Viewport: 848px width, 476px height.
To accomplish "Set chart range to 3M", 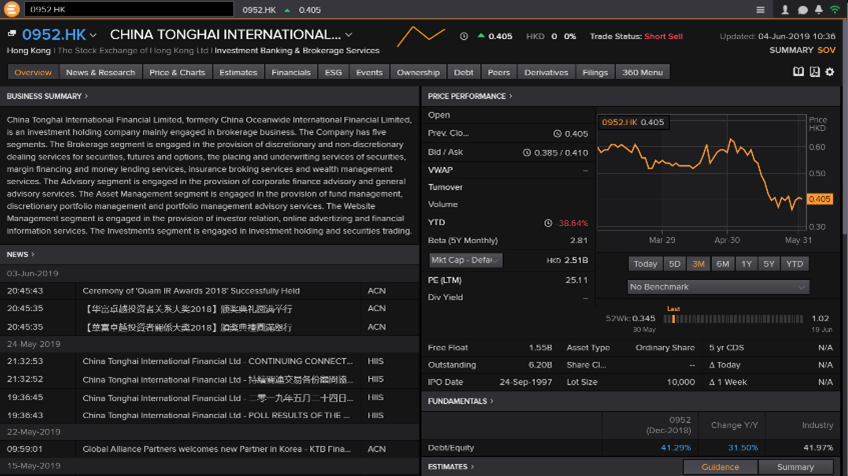I will point(698,264).
